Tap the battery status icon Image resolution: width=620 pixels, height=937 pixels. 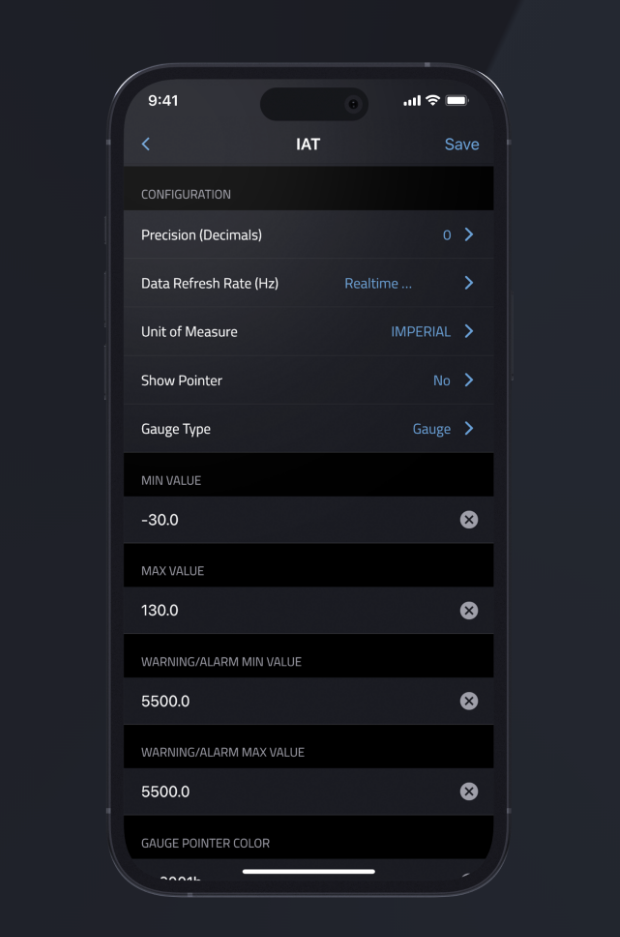(457, 101)
